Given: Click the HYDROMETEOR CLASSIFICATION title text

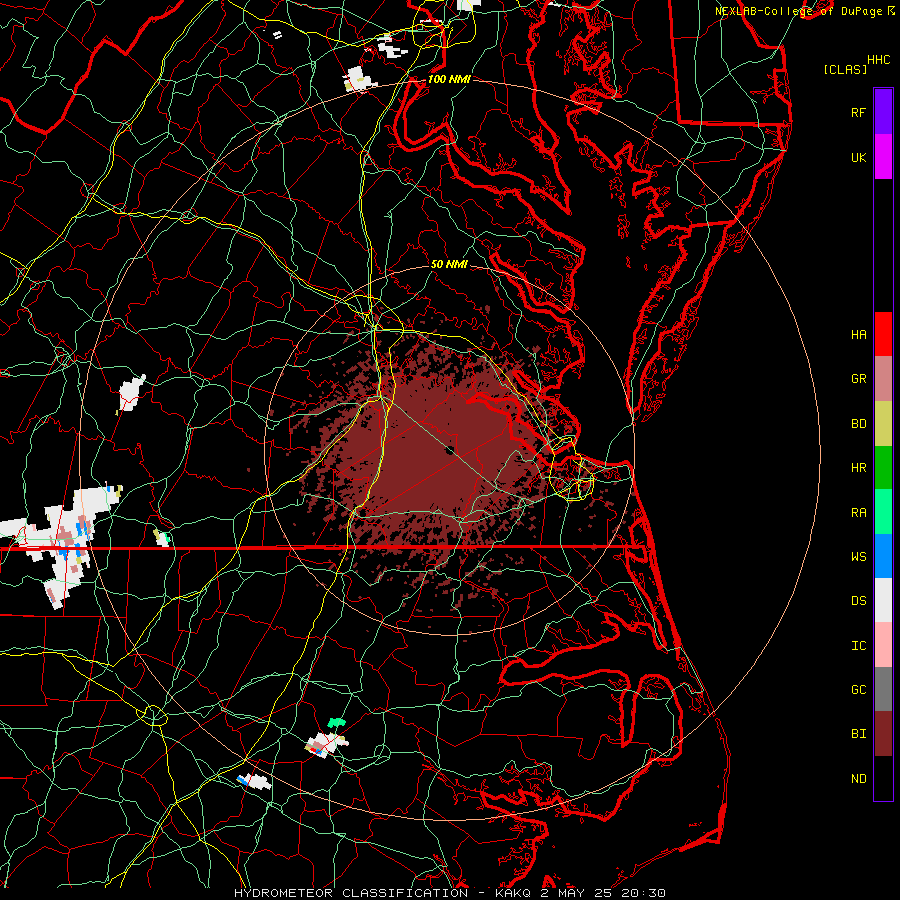Looking at the screenshot, I should [x=351, y=893].
